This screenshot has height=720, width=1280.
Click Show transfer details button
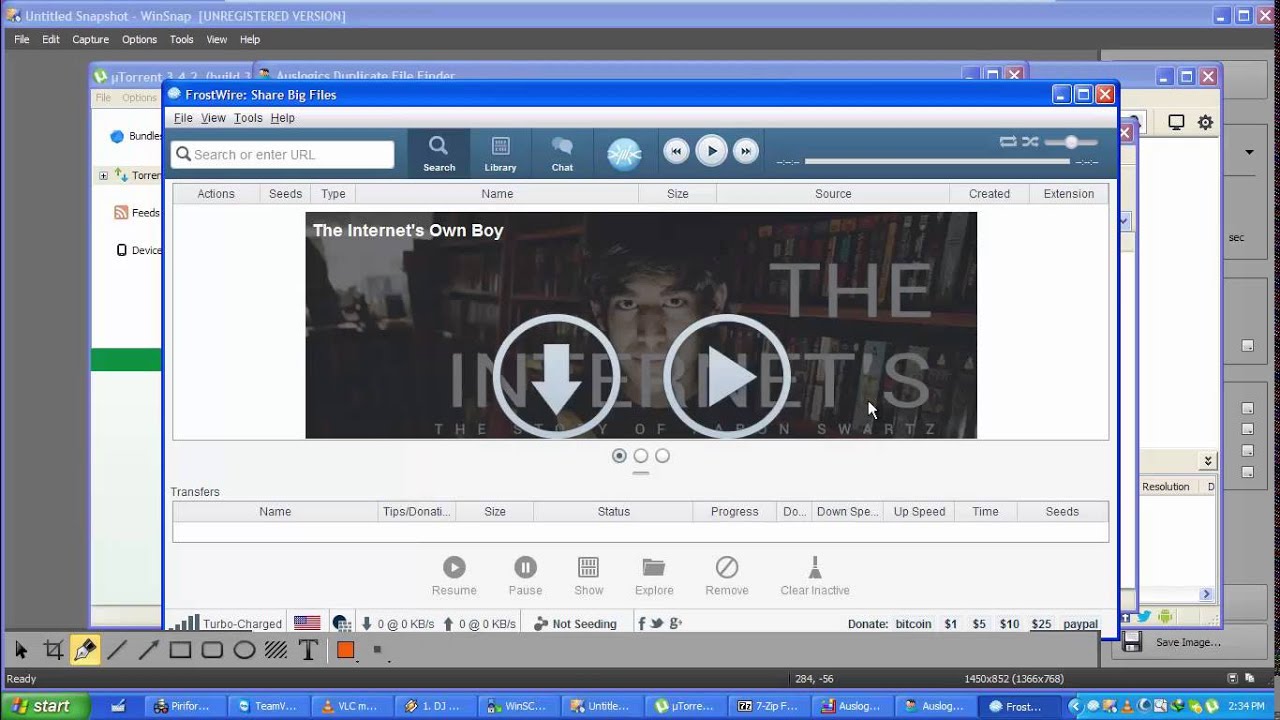click(589, 577)
